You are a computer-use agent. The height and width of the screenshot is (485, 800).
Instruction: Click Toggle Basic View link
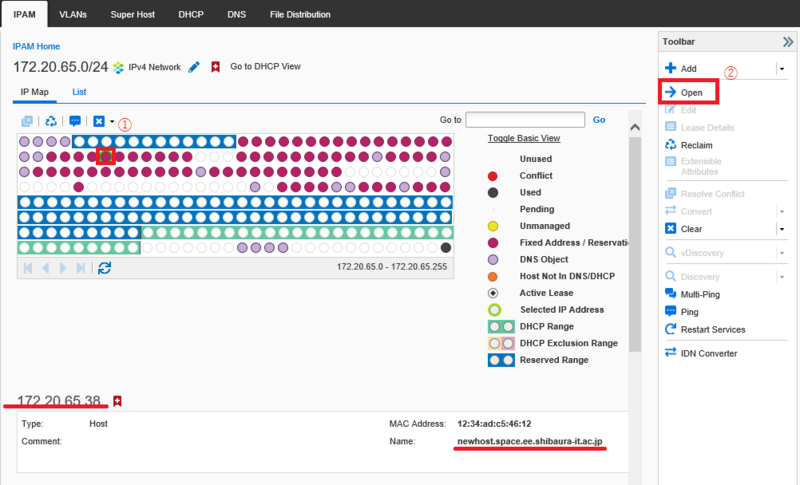[523, 138]
